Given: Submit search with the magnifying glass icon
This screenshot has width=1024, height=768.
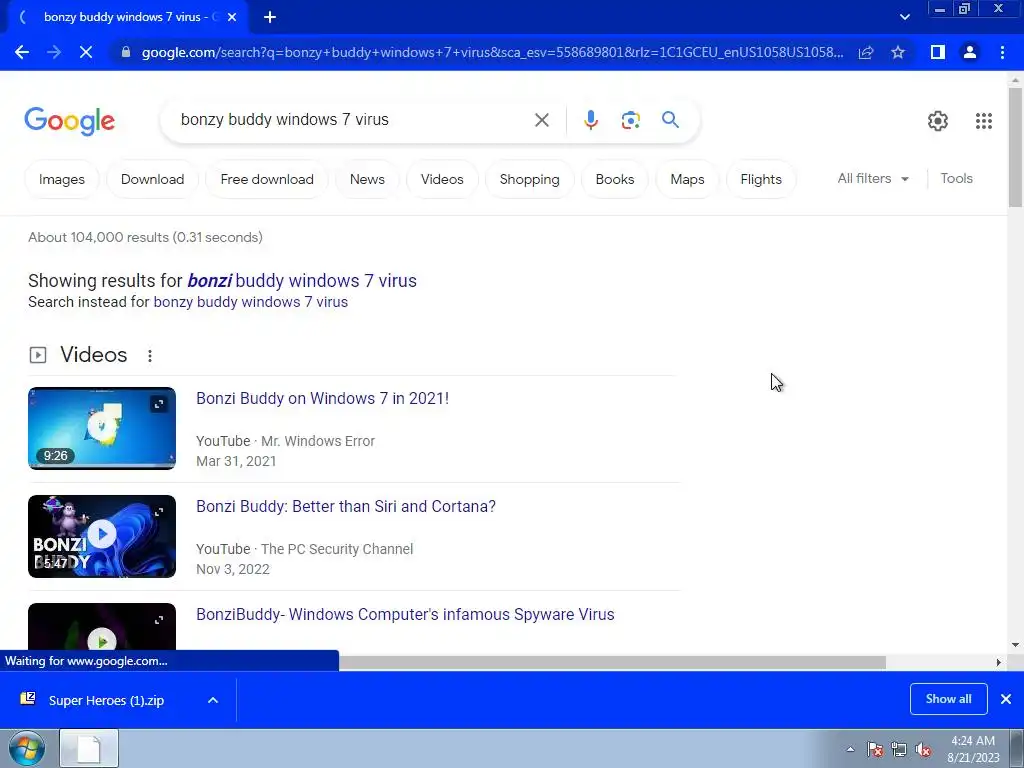Looking at the screenshot, I should tap(670, 120).
